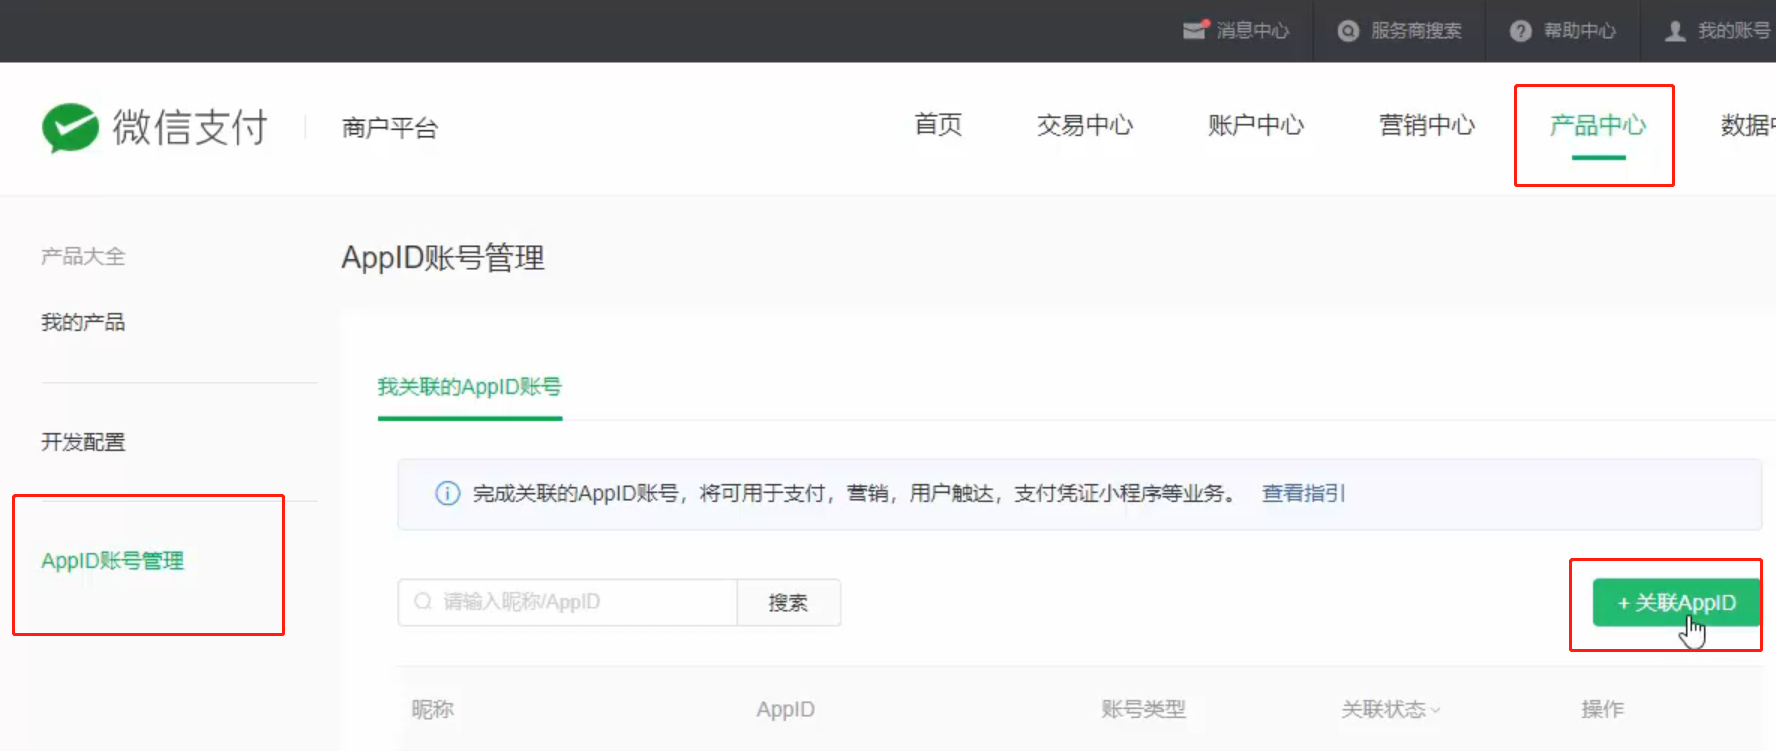Click the 帮助中心 text in top bar
This screenshot has height=751, width=1776.
[1580, 31]
